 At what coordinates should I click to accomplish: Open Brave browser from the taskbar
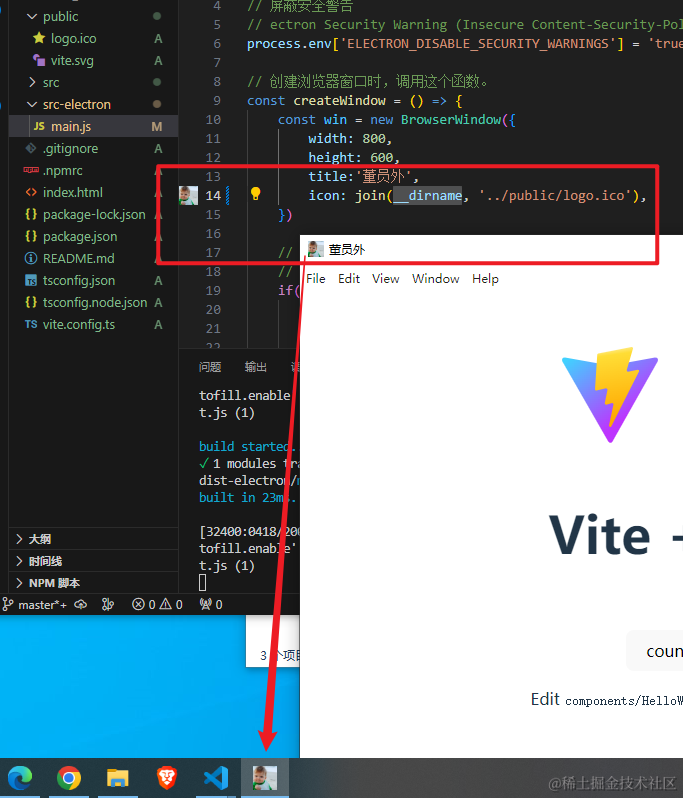[x=166, y=778]
